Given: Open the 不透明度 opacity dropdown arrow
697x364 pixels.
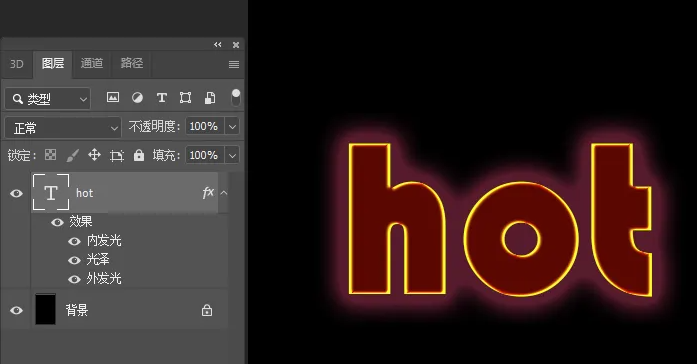Looking at the screenshot, I should click(x=232, y=127).
